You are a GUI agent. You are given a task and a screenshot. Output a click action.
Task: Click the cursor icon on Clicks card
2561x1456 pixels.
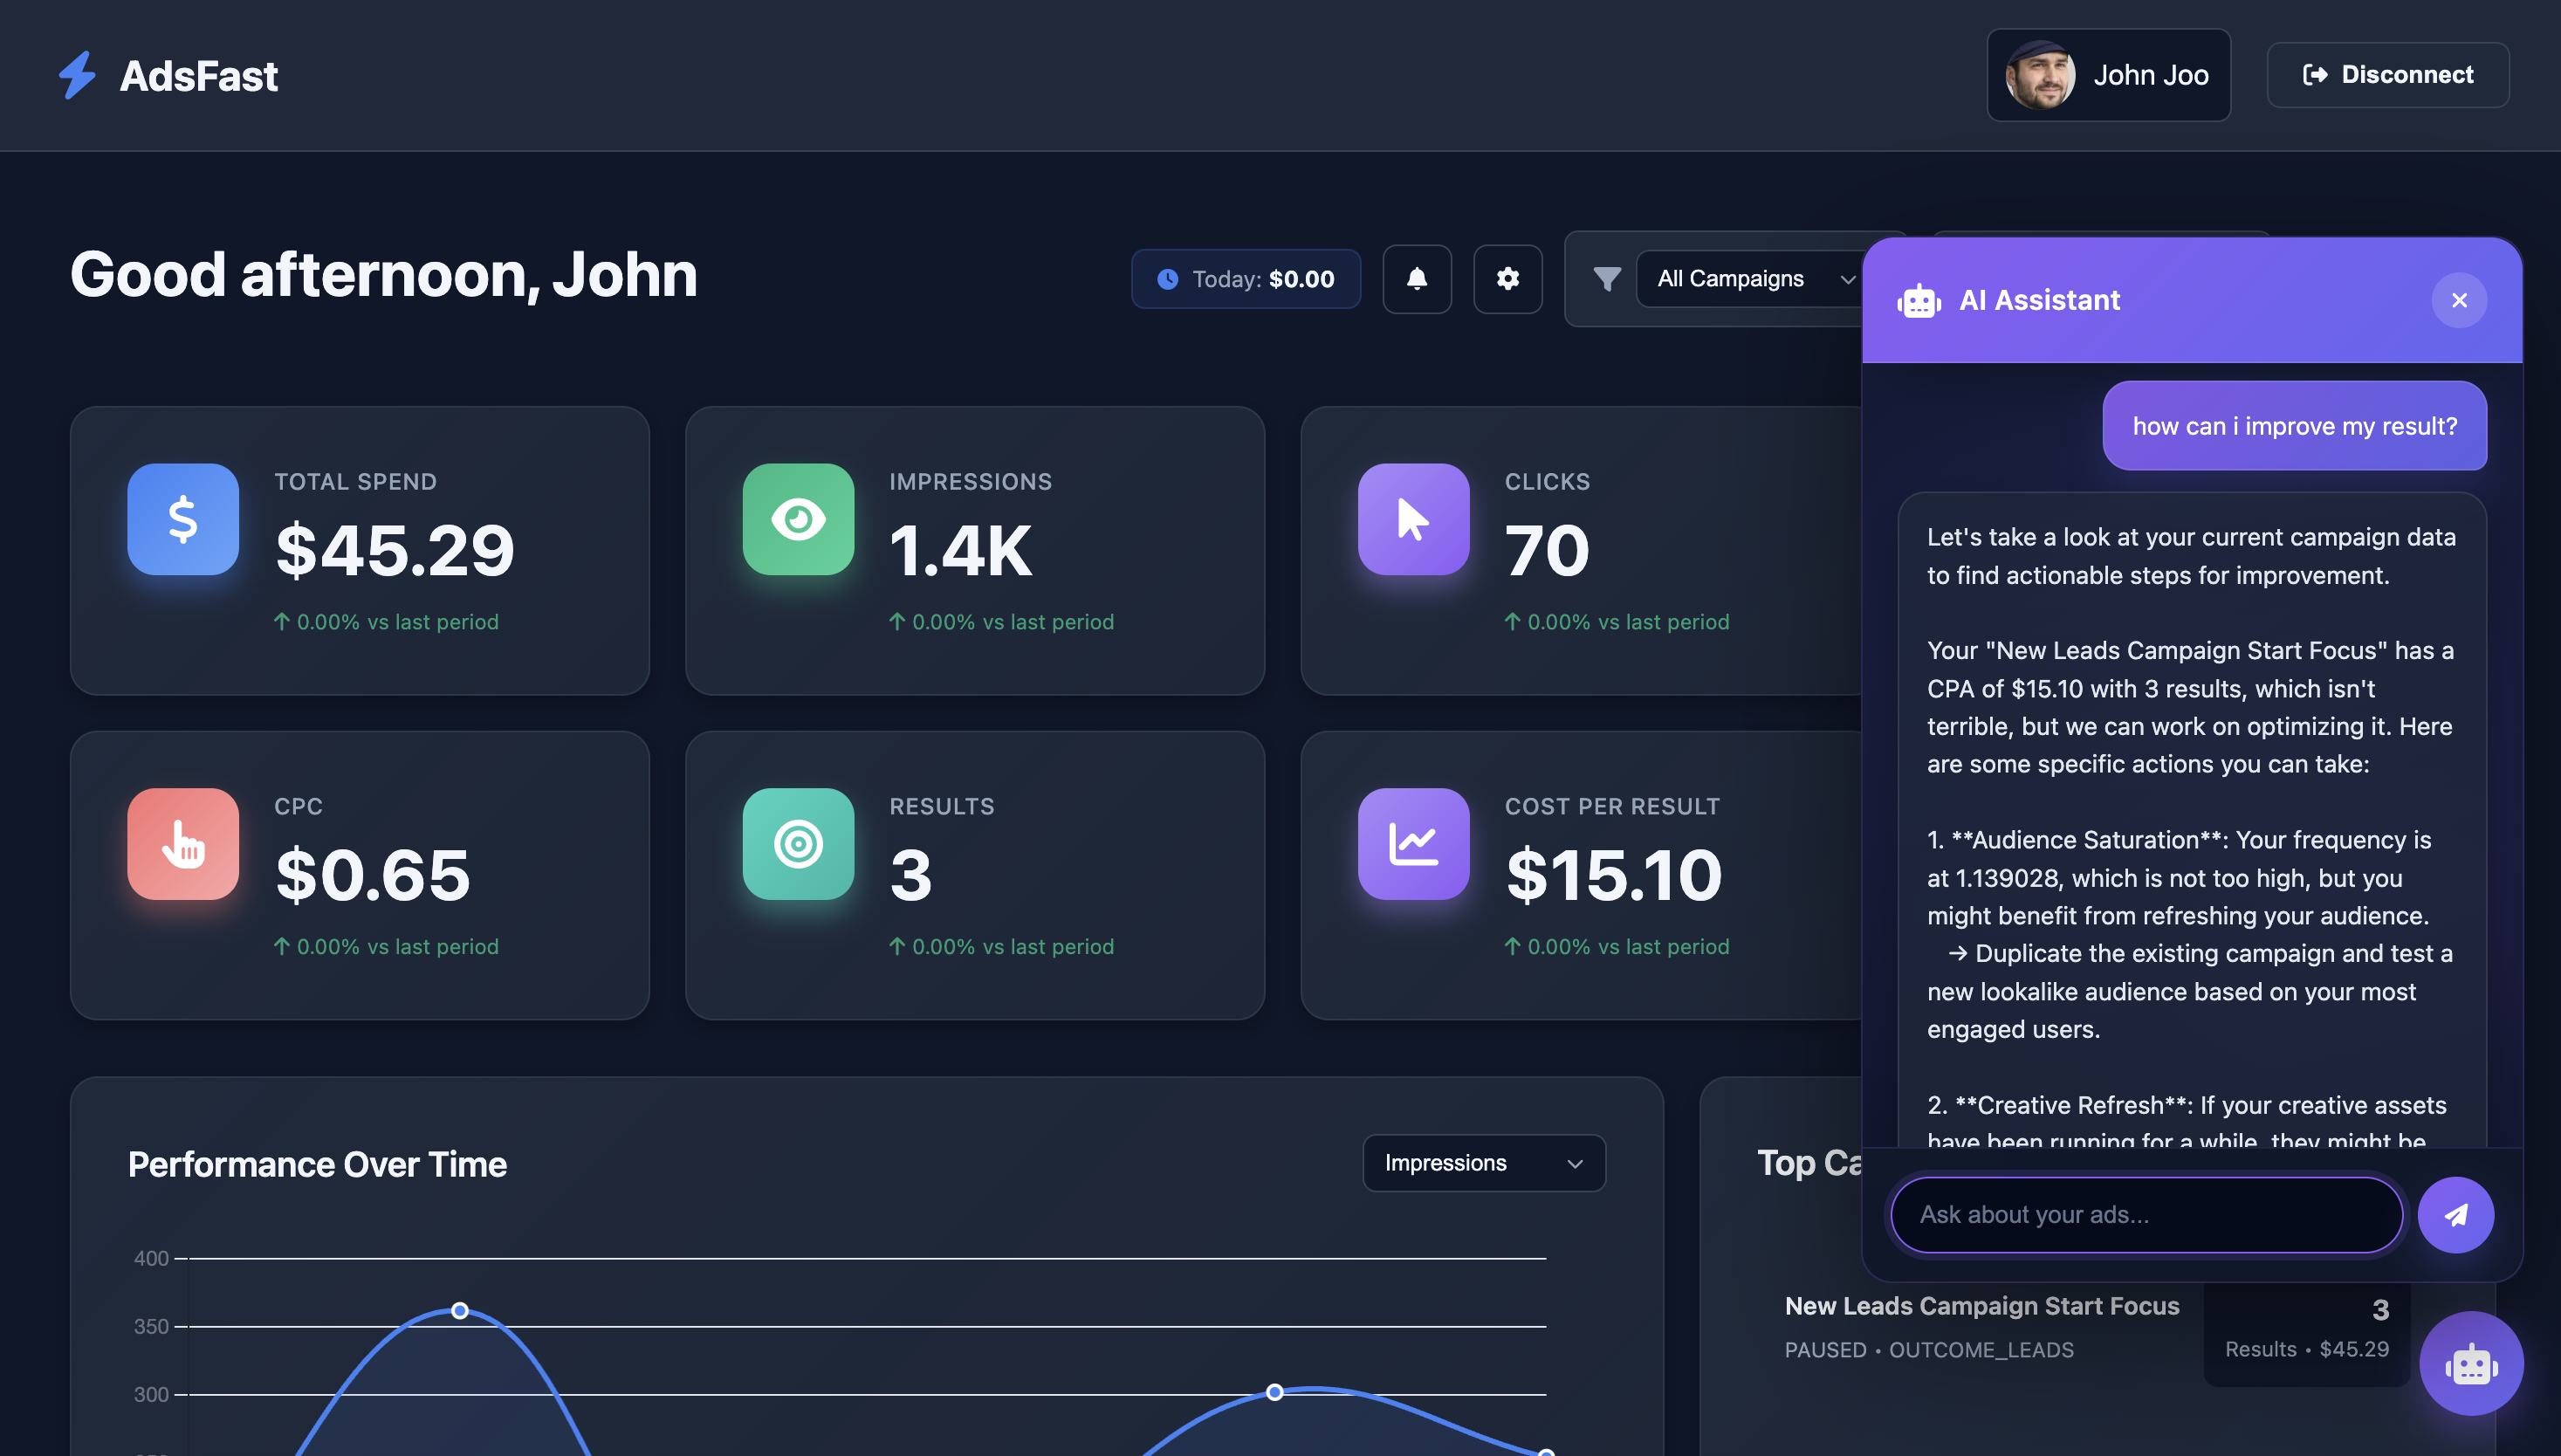(1413, 519)
